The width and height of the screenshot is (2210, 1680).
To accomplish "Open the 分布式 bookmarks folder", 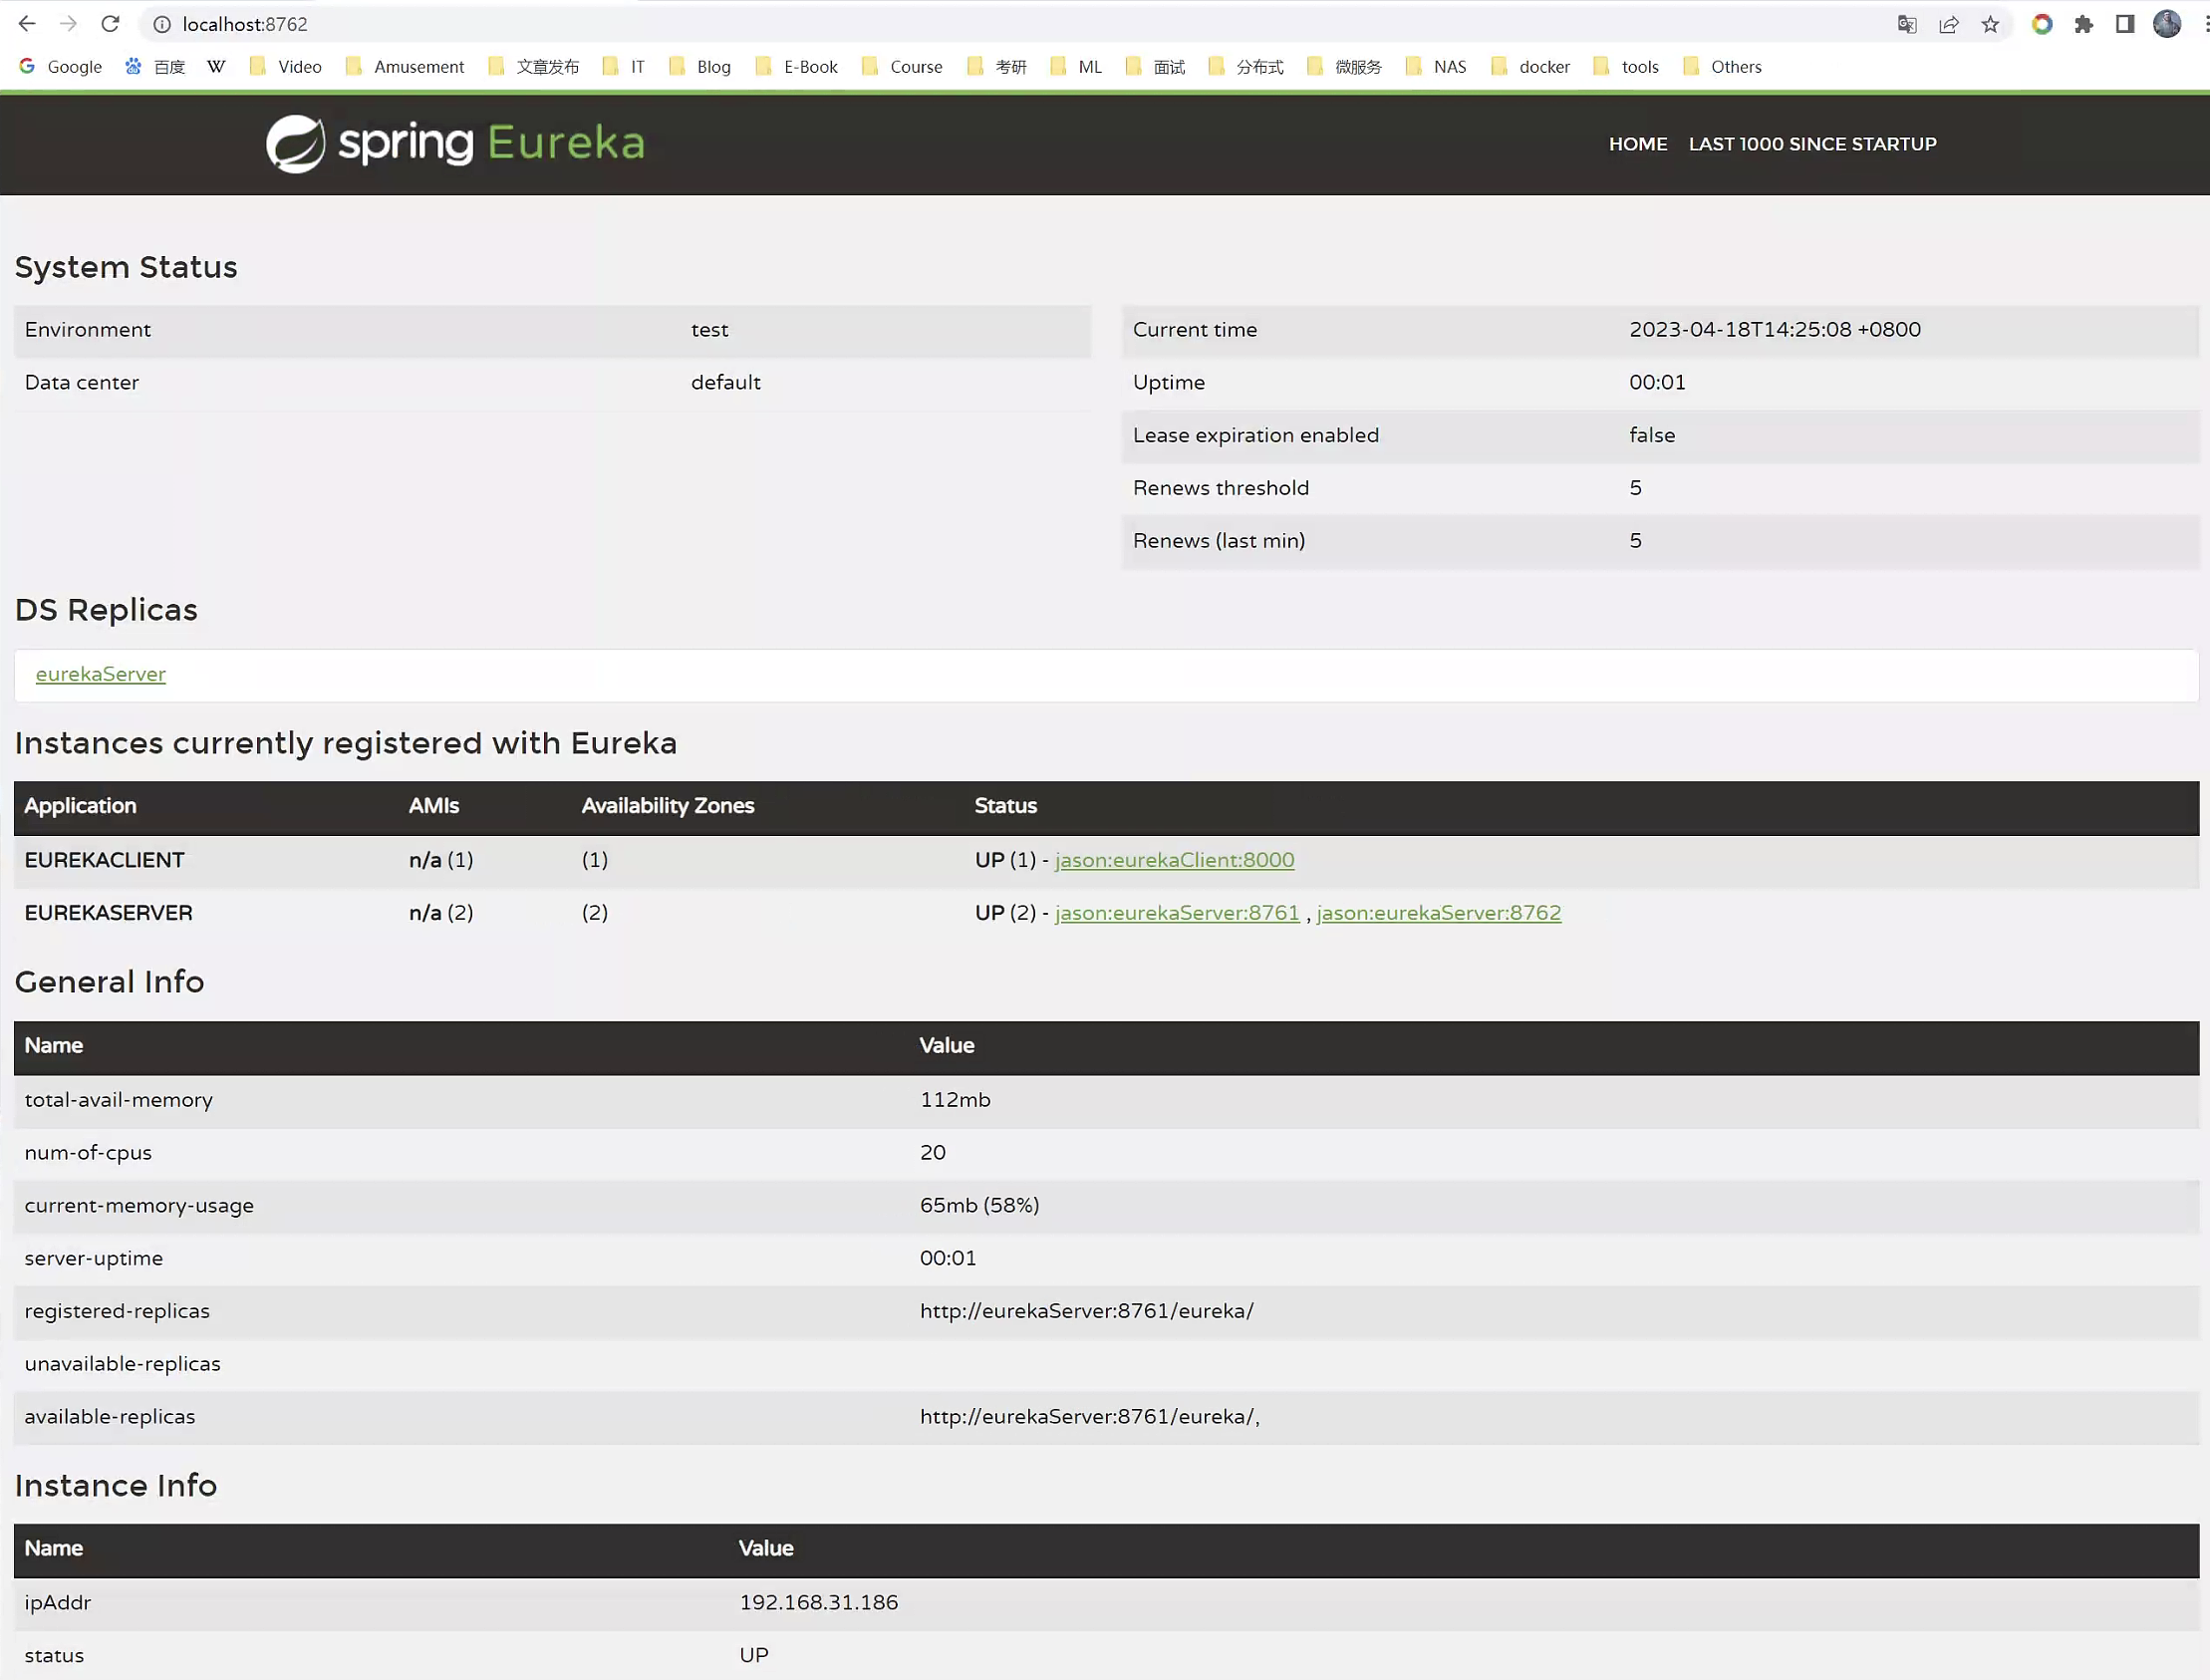I will (1246, 67).
